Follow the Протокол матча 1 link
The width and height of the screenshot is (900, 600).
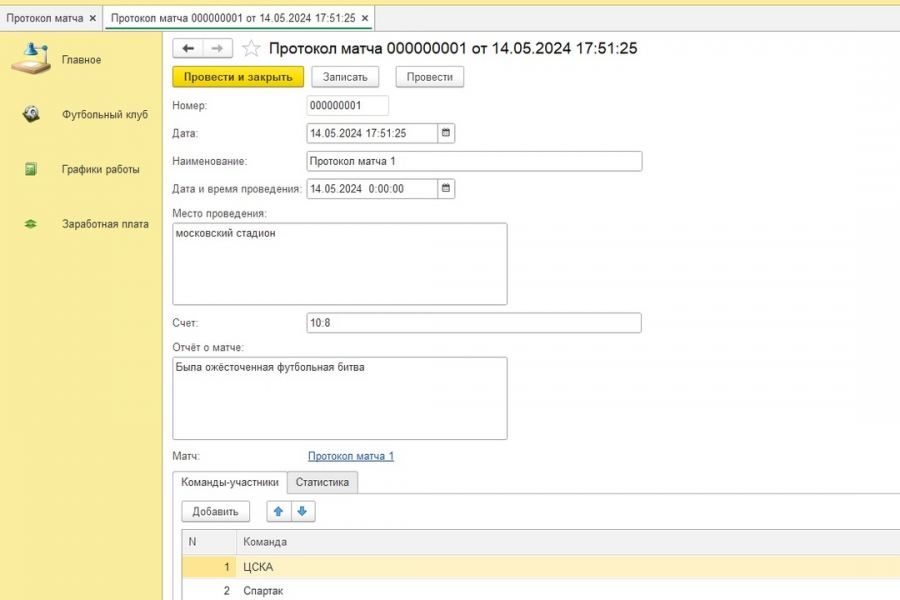[x=351, y=456]
